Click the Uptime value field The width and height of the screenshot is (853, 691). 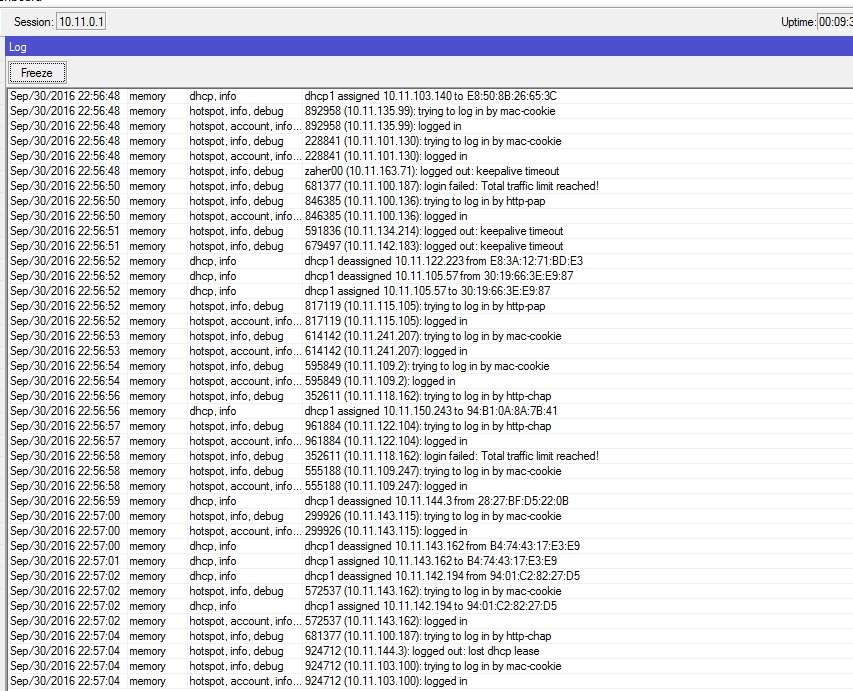[835, 22]
